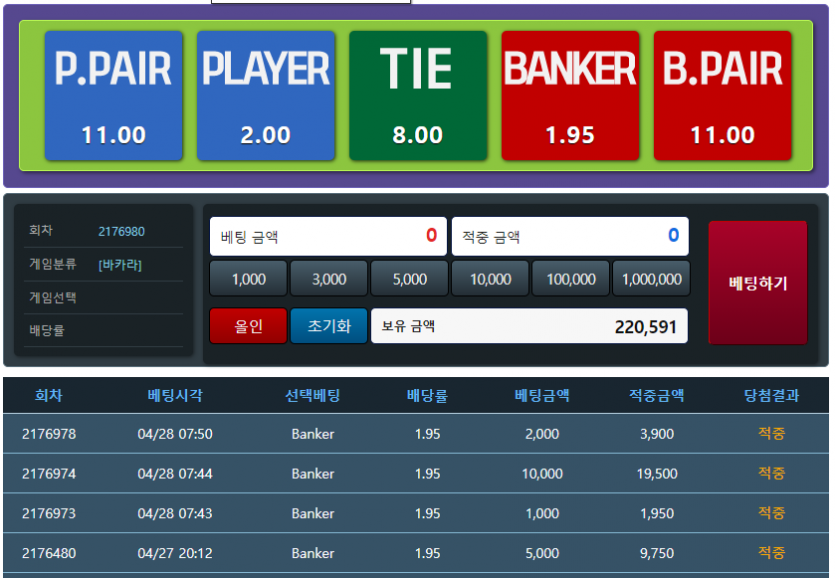Screen dimensions: 835x578
Task: Click the 적중 금액 field
Action: coord(569,237)
